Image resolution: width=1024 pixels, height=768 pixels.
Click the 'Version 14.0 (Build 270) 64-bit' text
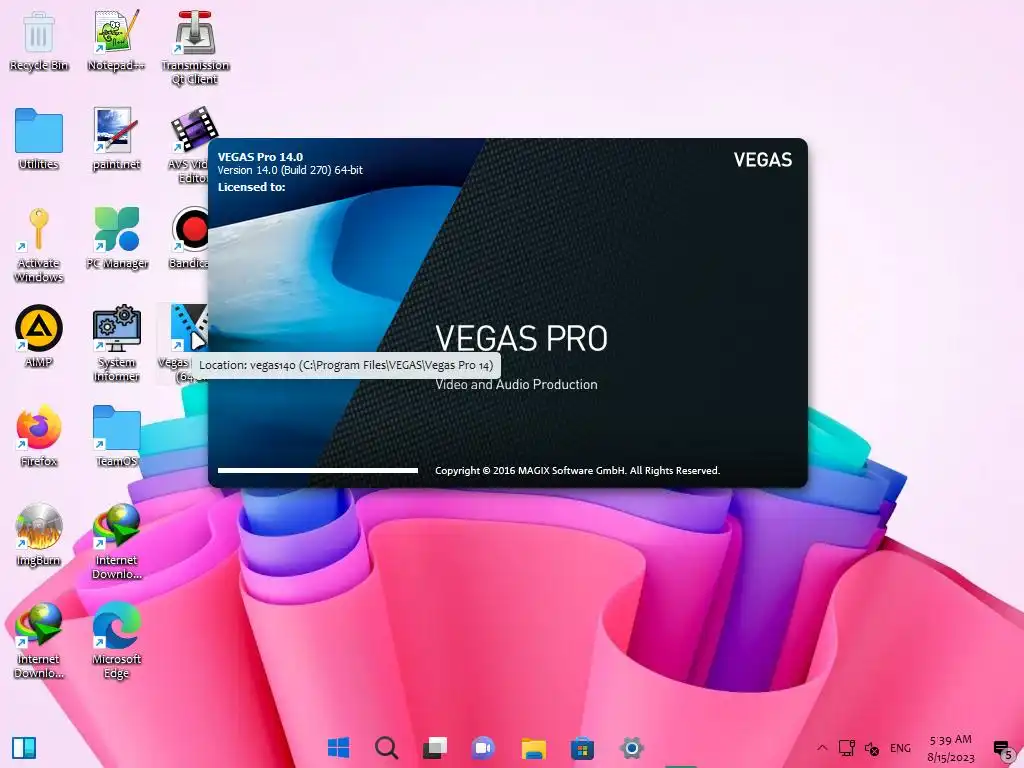pos(290,170)
